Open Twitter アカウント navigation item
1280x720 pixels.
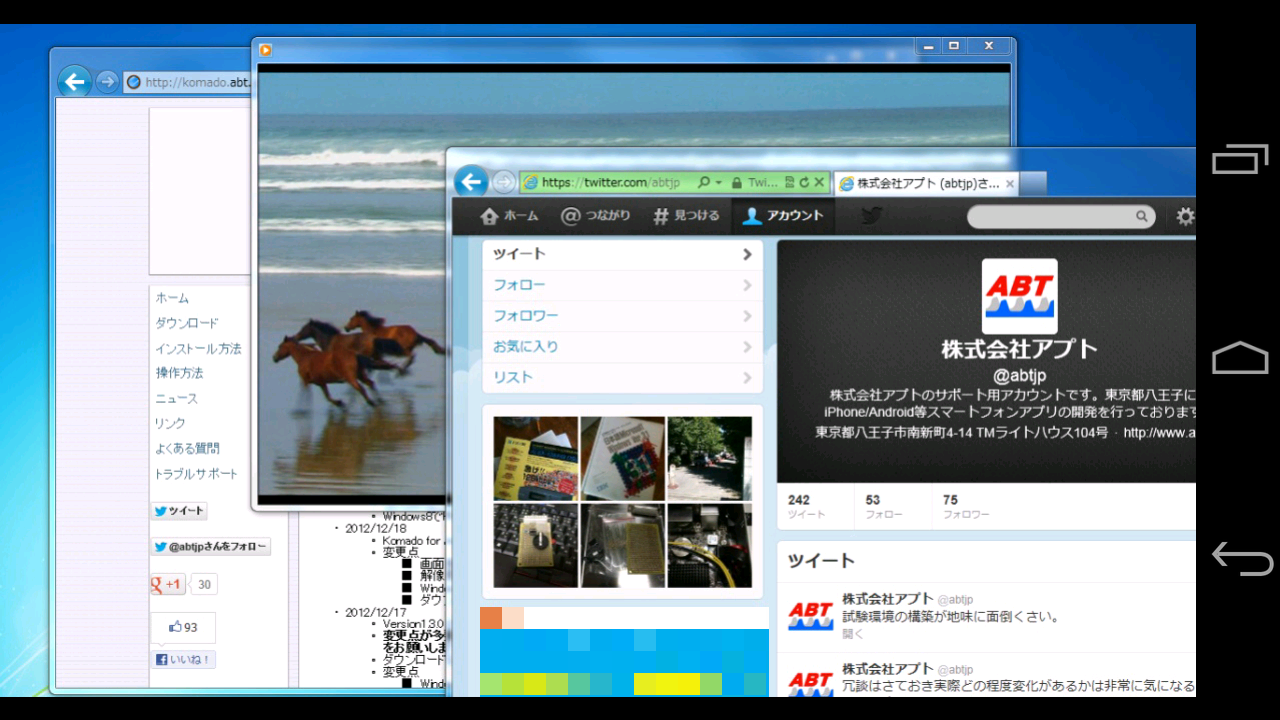pyautogui.click(x=783, y=216)
